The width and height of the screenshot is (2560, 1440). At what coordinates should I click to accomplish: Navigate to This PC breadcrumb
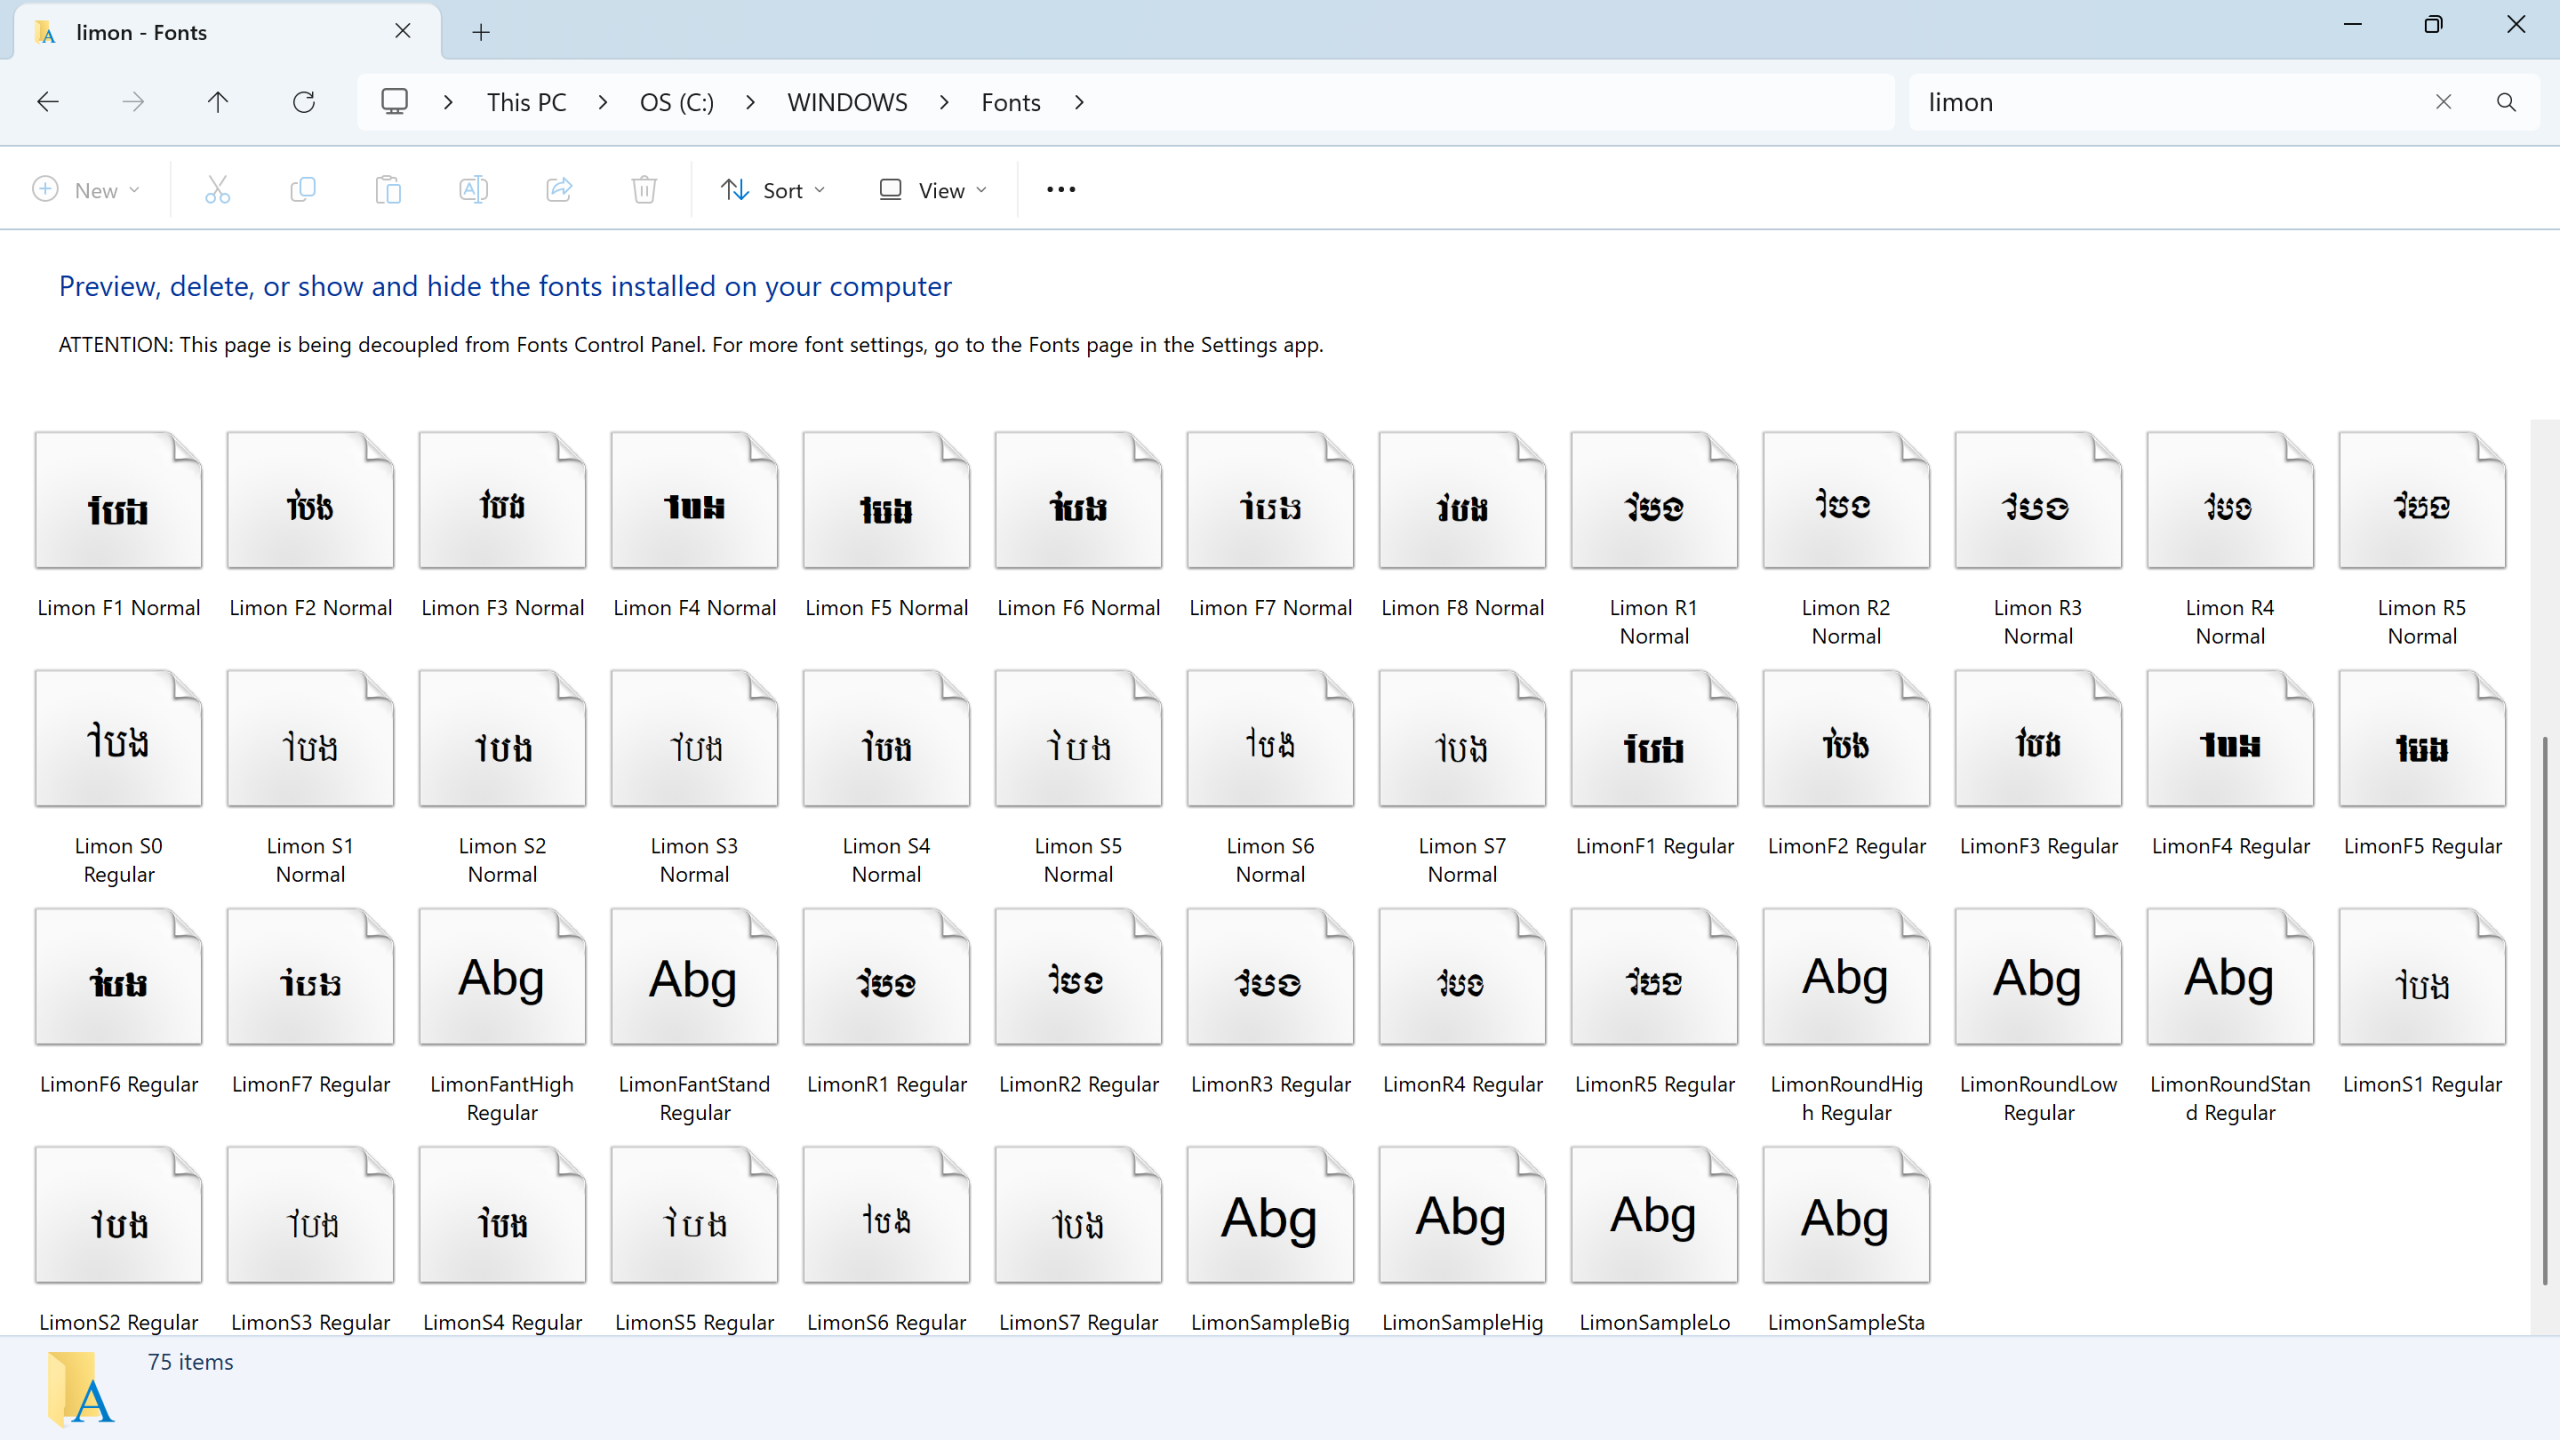point(527,102)
